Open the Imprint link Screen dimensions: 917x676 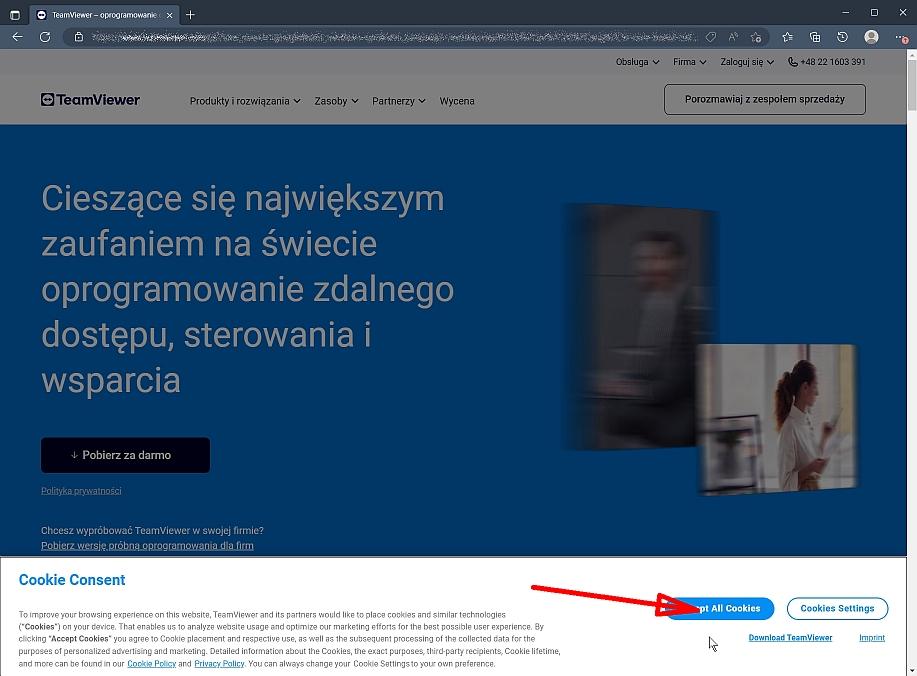[872, 637]
